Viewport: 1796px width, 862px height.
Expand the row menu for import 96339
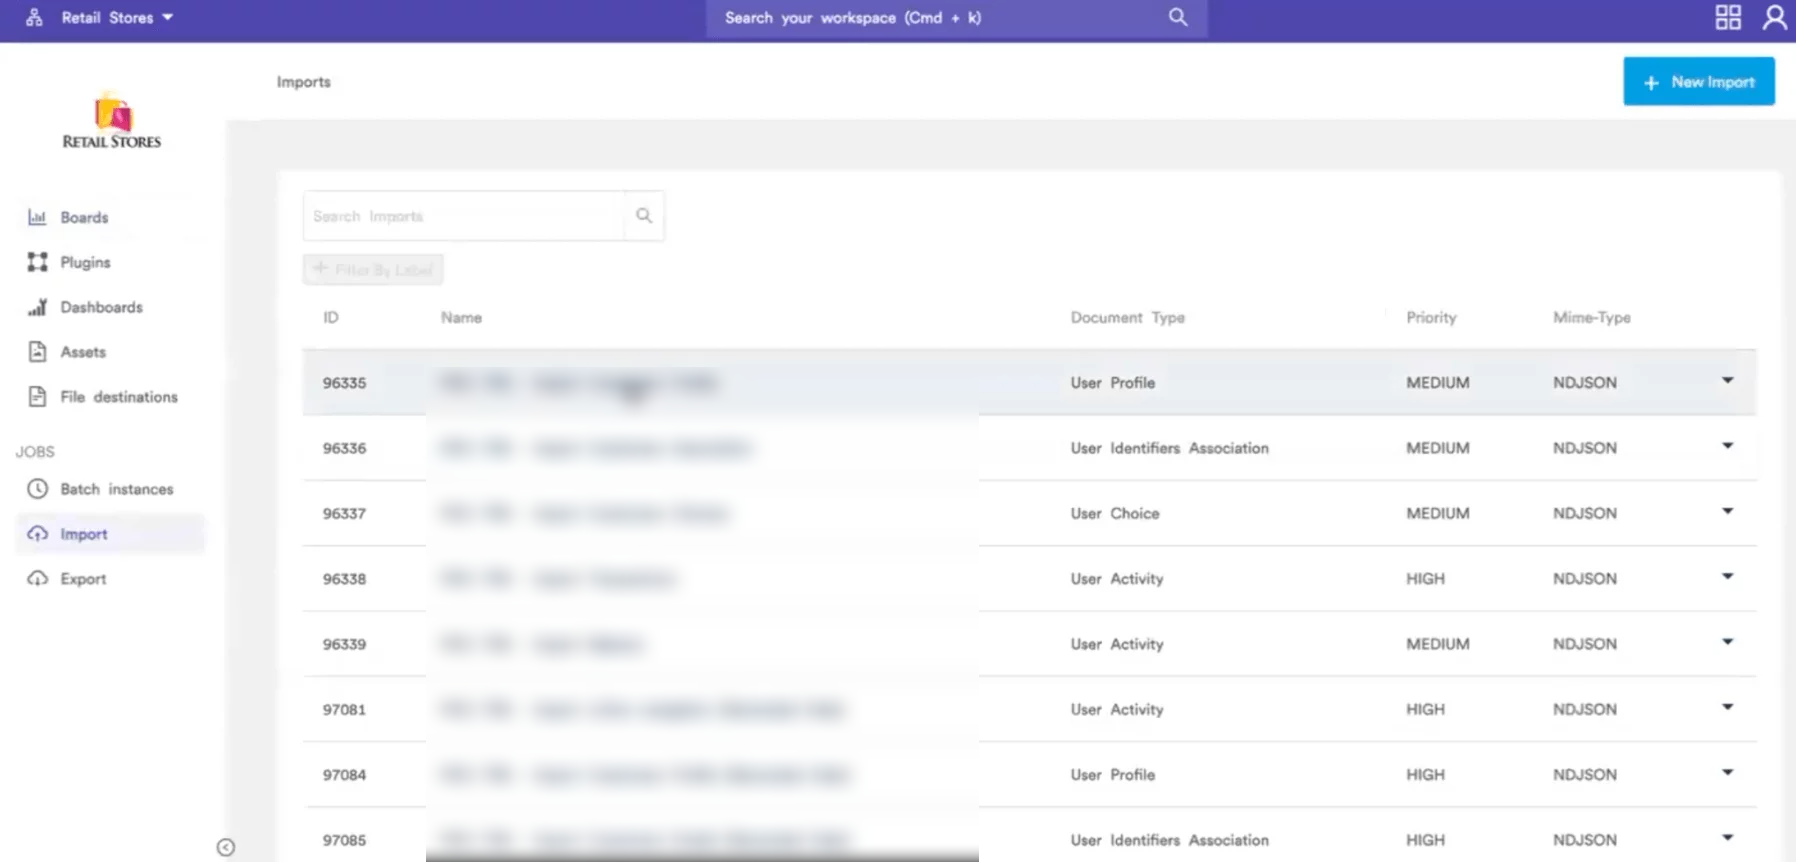click(x=1727, y=642)
